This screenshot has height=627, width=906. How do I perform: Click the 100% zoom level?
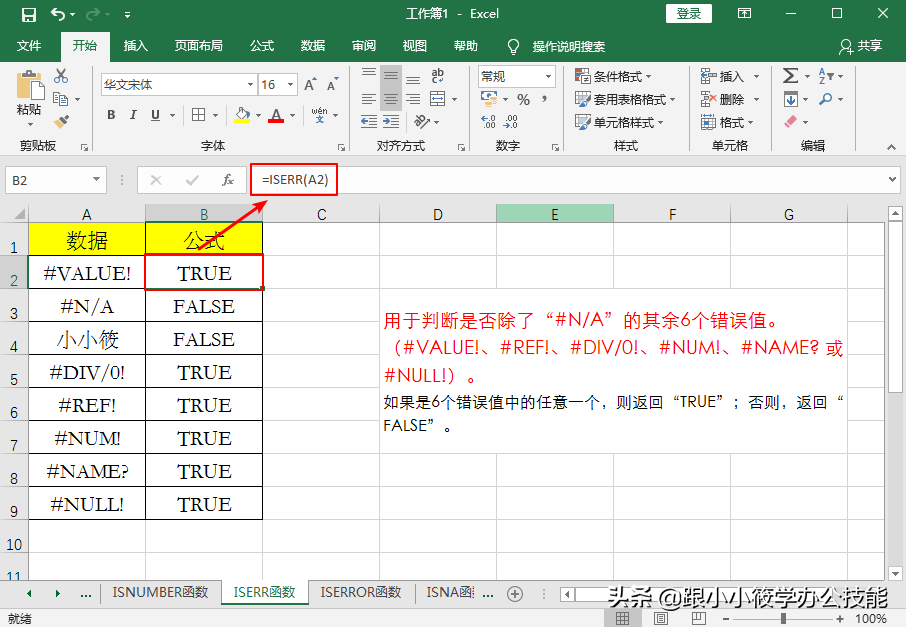pyautogui.click(x=870, y=618)
